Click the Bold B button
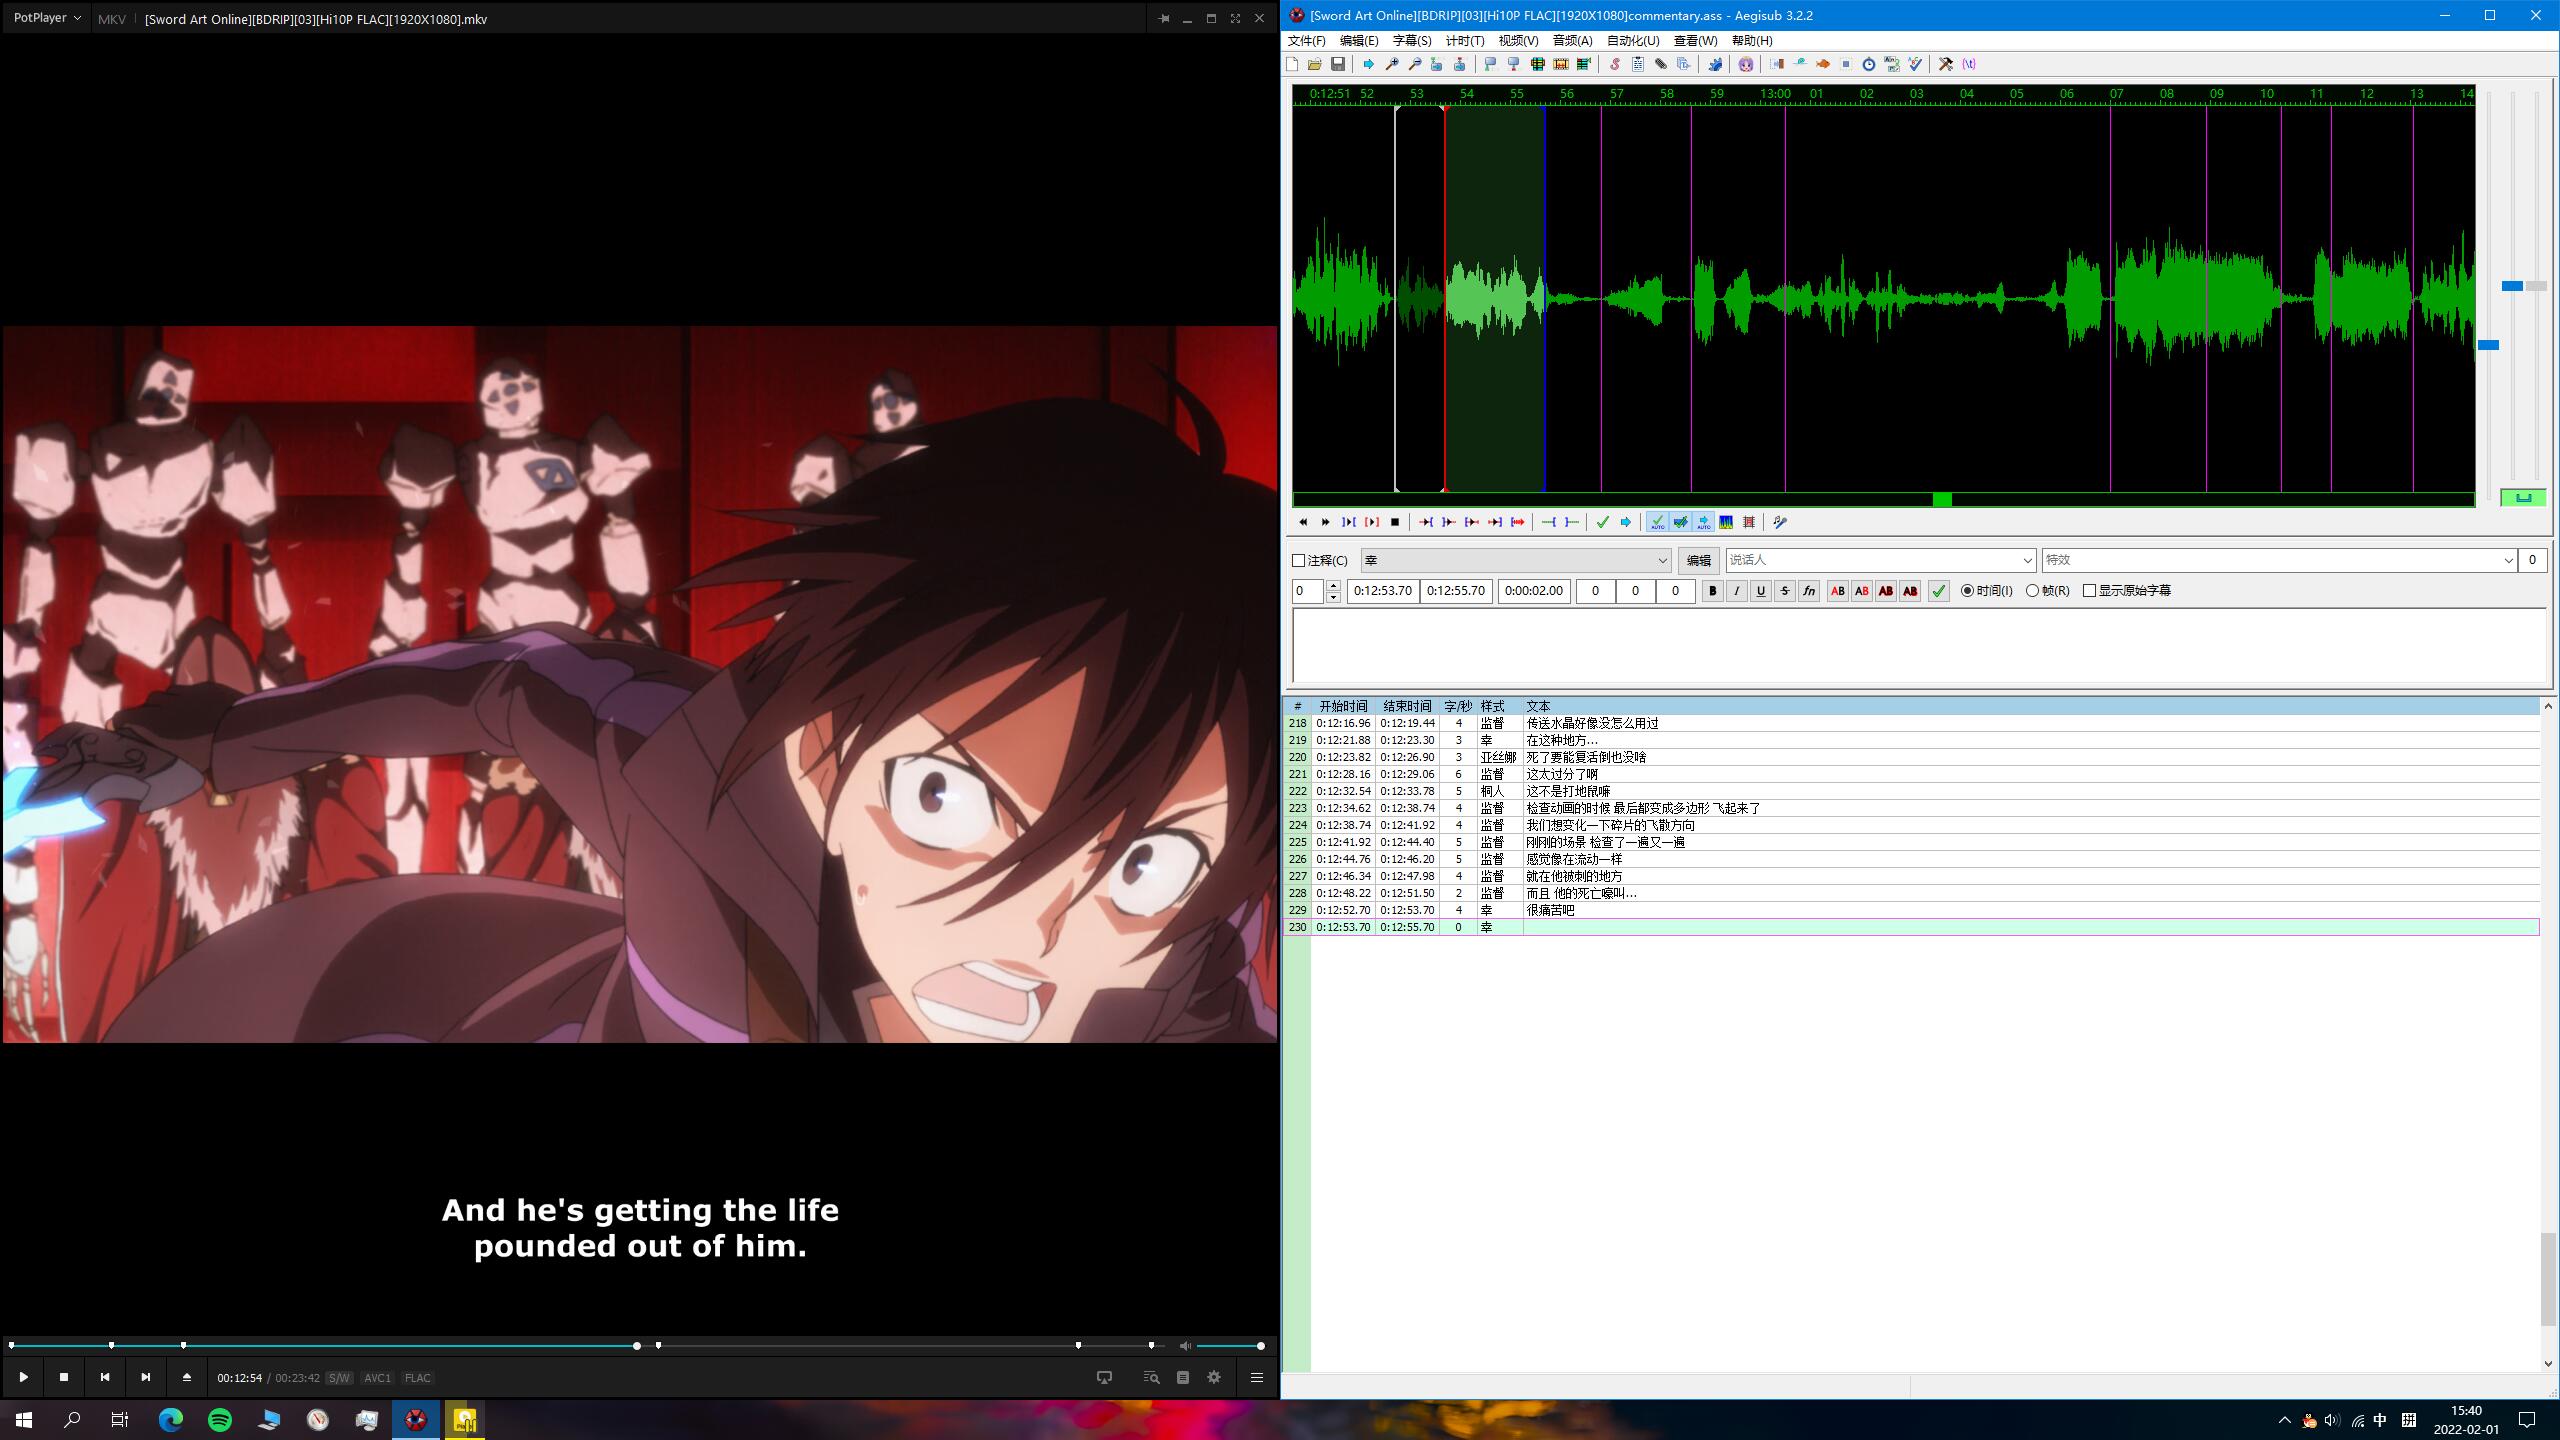 [x=1713, y=591]
